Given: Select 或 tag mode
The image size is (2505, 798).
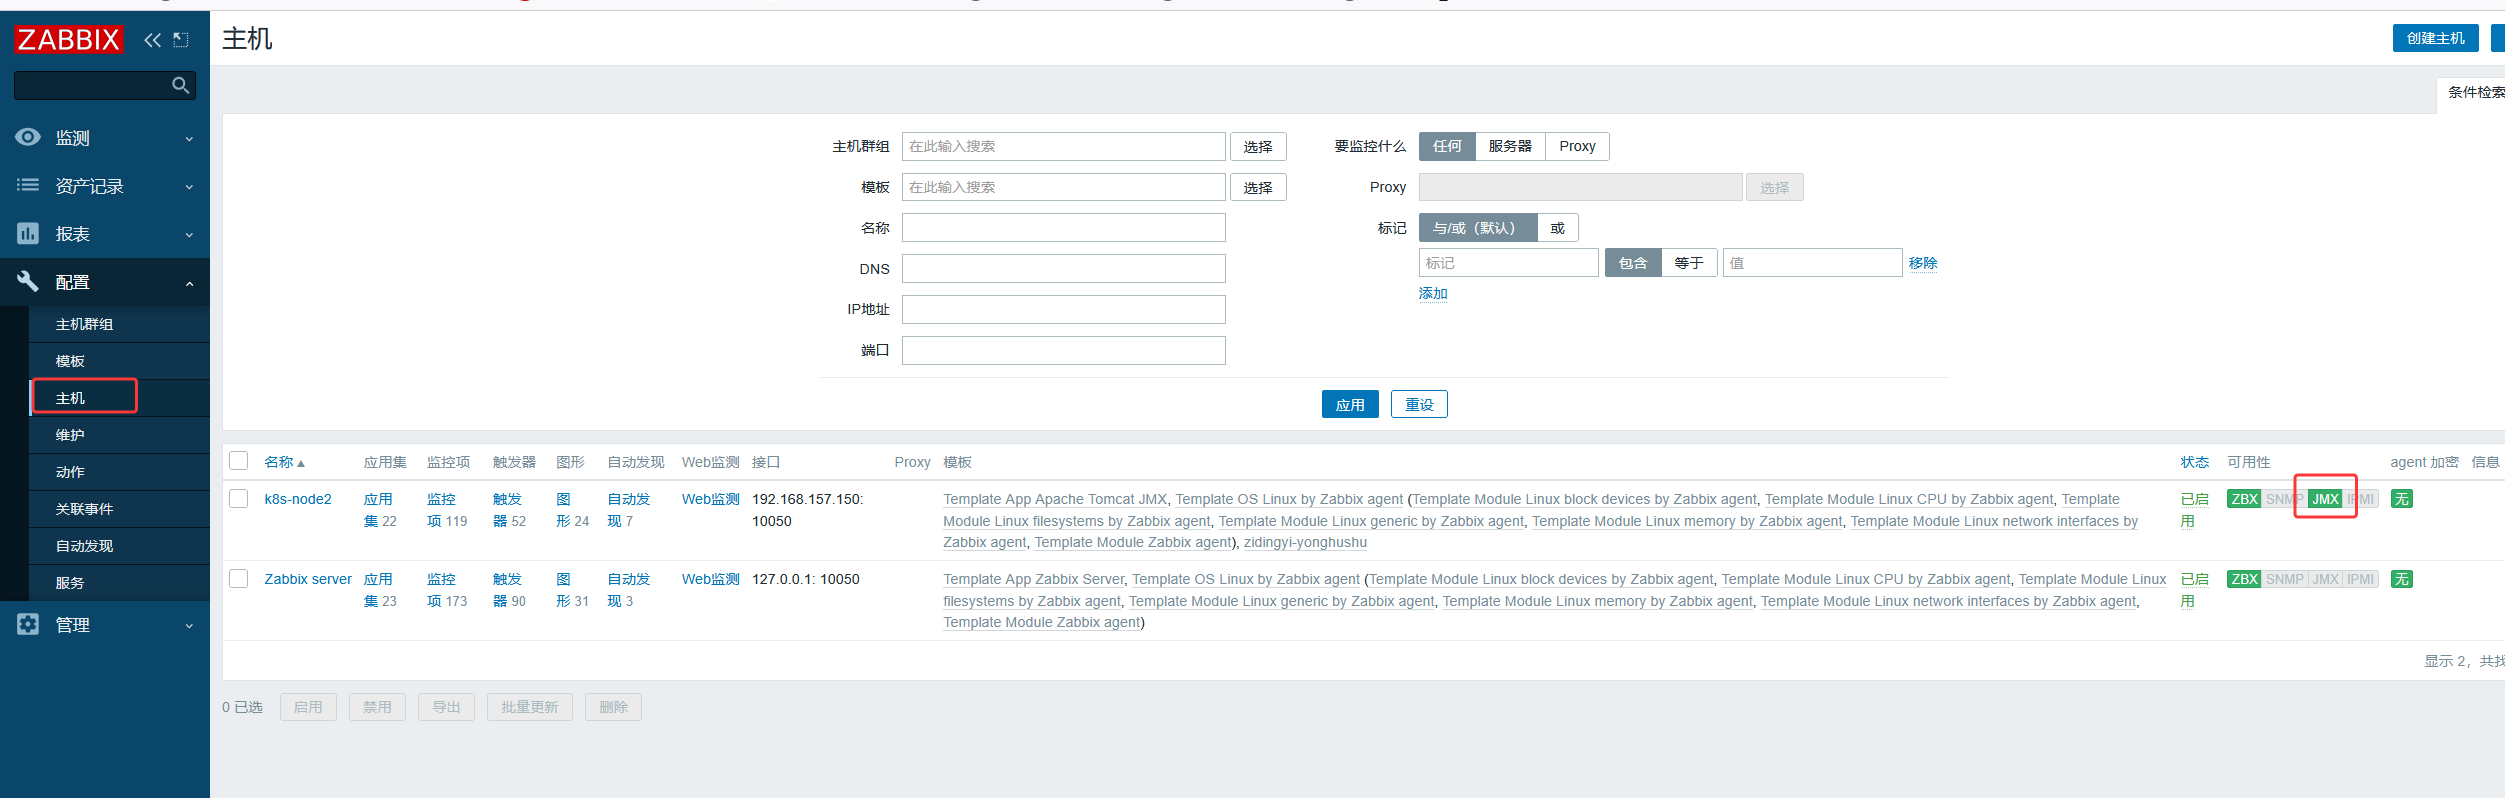Looking at the screenshot, I should pyautogui.click(x=1557, y=228).
